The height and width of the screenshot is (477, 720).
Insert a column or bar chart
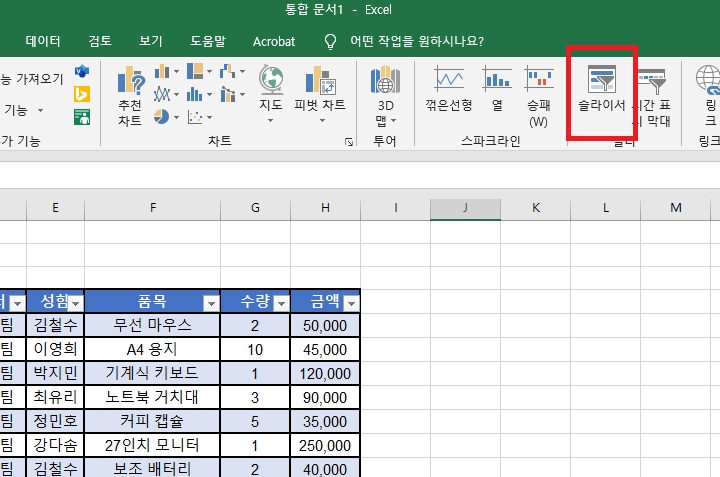tap(162, 72)
